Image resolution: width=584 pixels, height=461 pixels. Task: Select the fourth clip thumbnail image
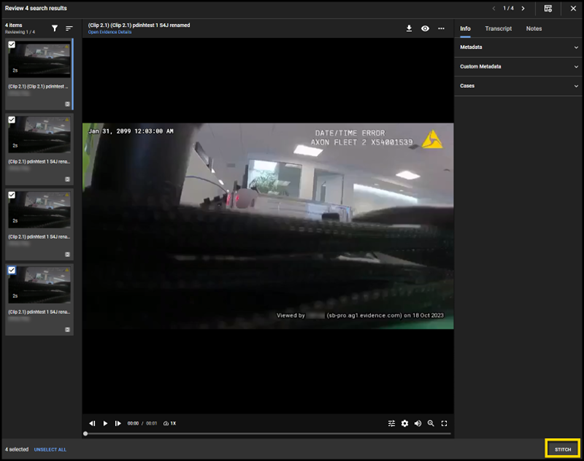39,285
